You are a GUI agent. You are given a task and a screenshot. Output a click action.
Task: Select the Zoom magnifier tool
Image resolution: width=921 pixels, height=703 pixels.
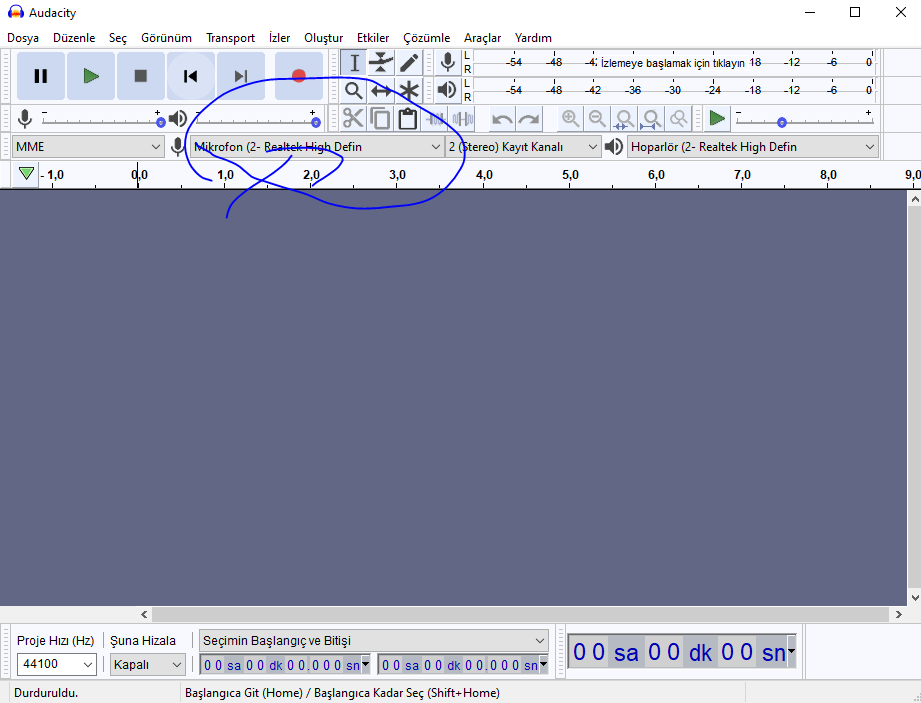[354, 90]
